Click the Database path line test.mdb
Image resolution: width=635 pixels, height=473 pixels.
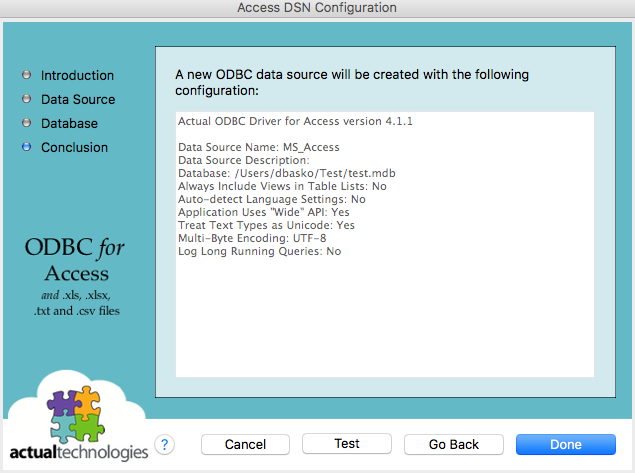pyautogui.click(x=275, y=173)
